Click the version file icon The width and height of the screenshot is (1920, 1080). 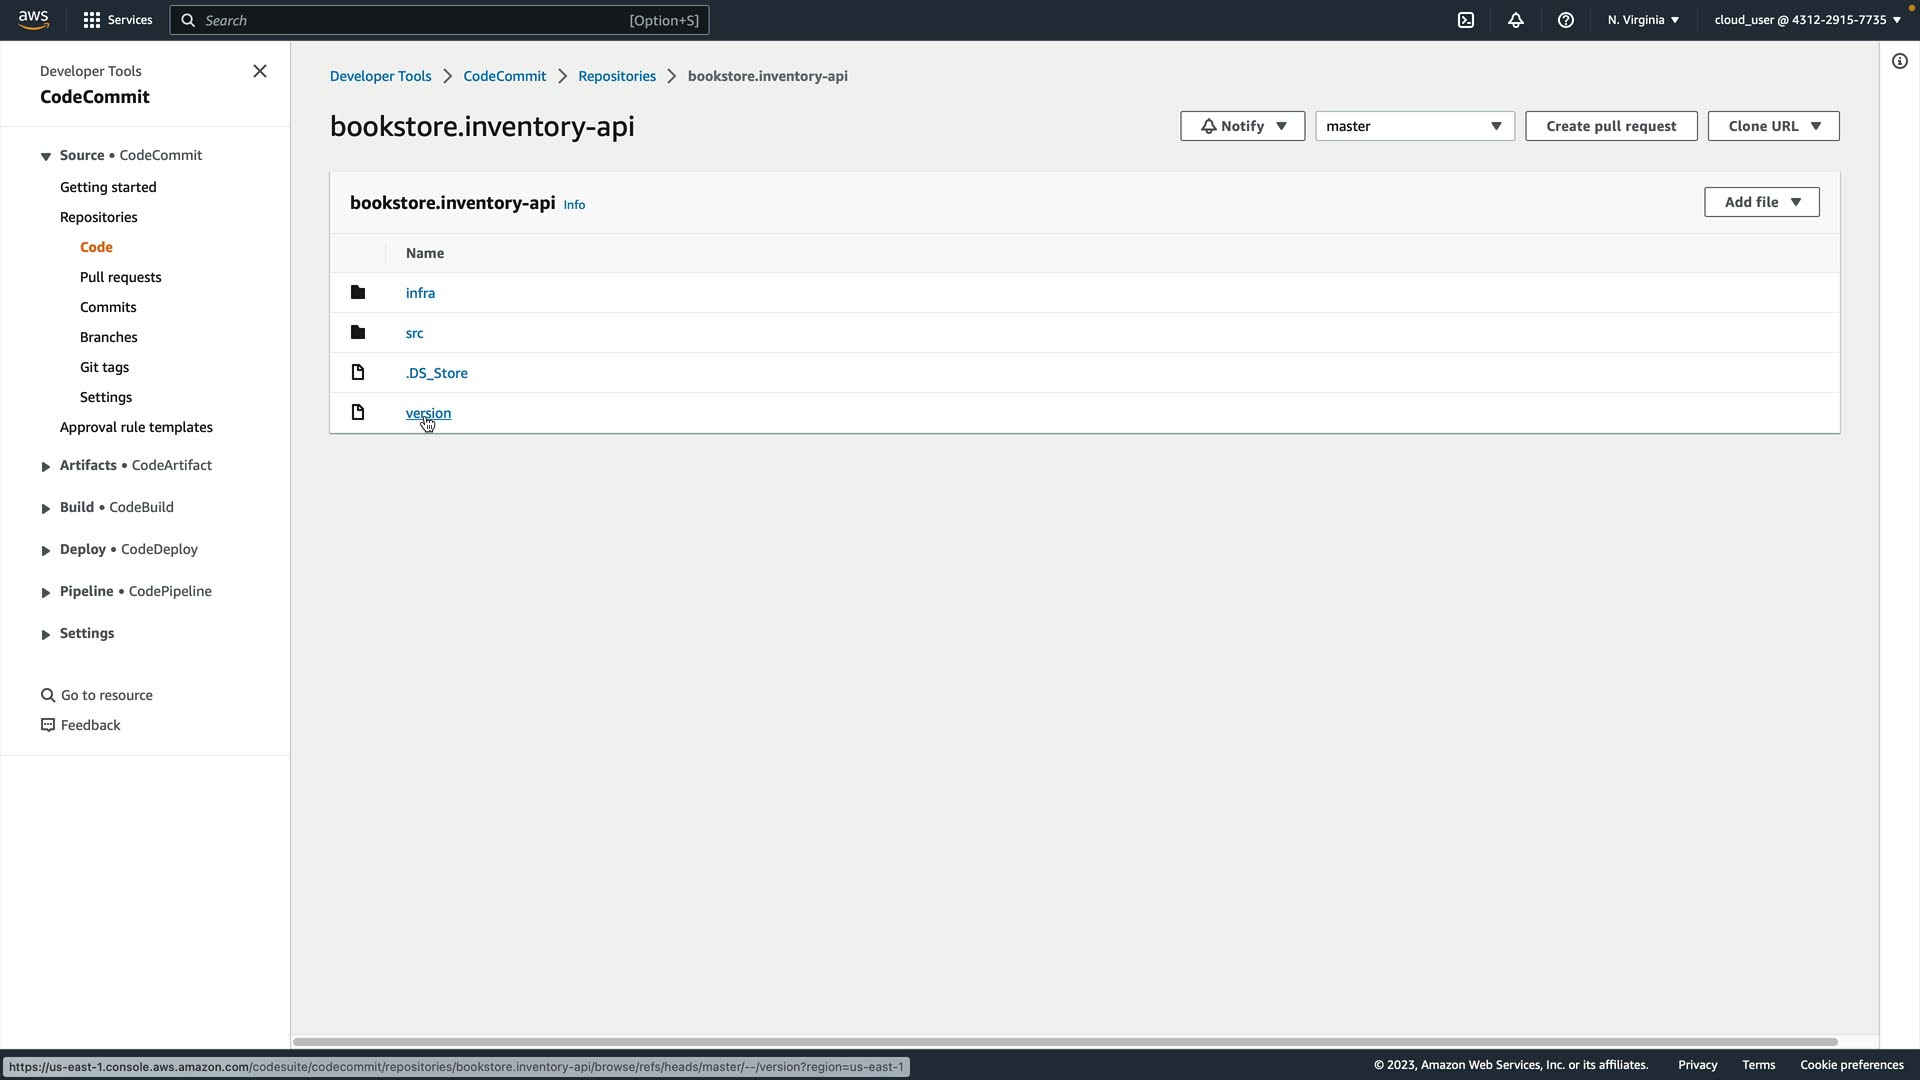pyautogui.click(x=358, y=413)
